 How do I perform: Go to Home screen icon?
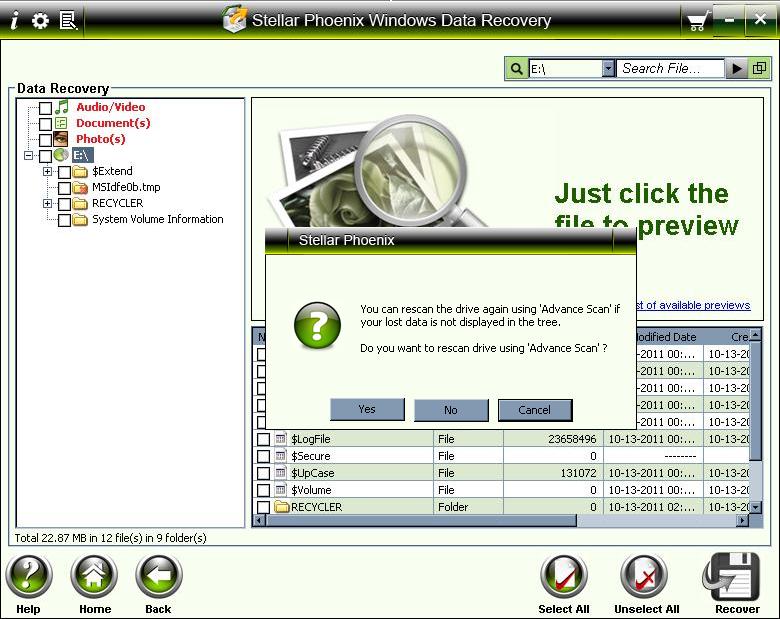[x=94, y=576]
